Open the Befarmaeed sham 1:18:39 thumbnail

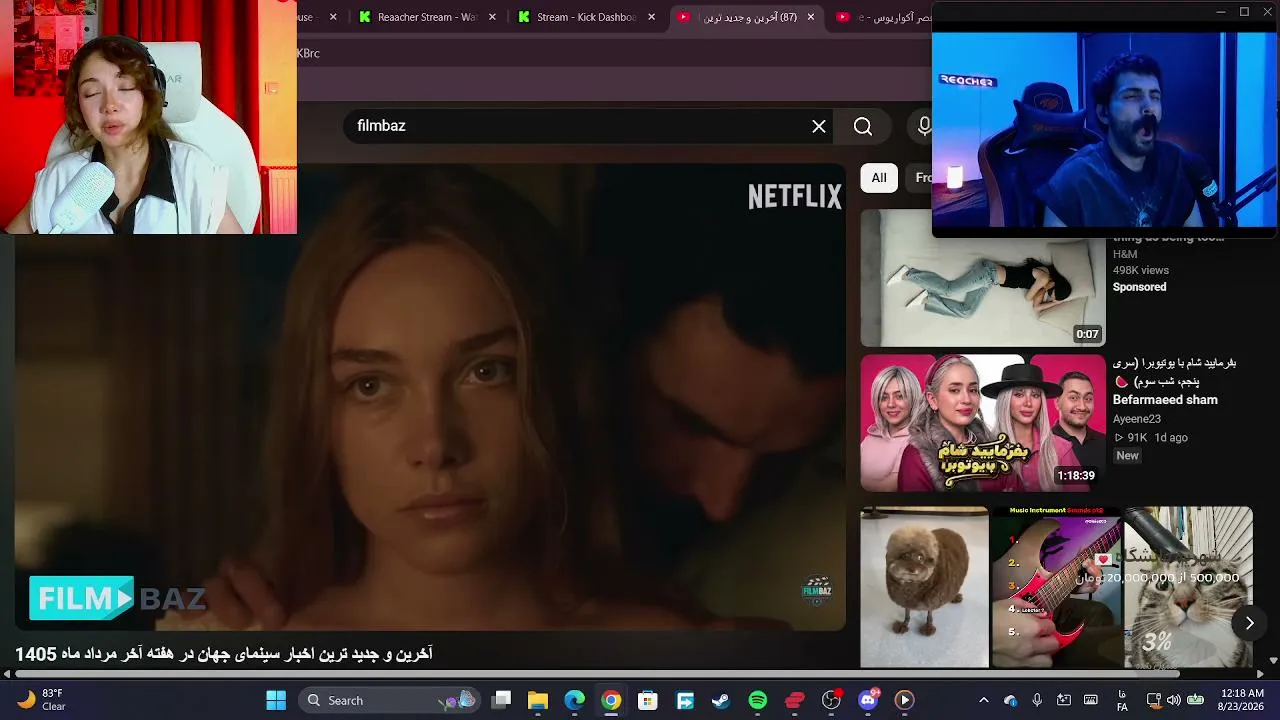click(983, 422)
